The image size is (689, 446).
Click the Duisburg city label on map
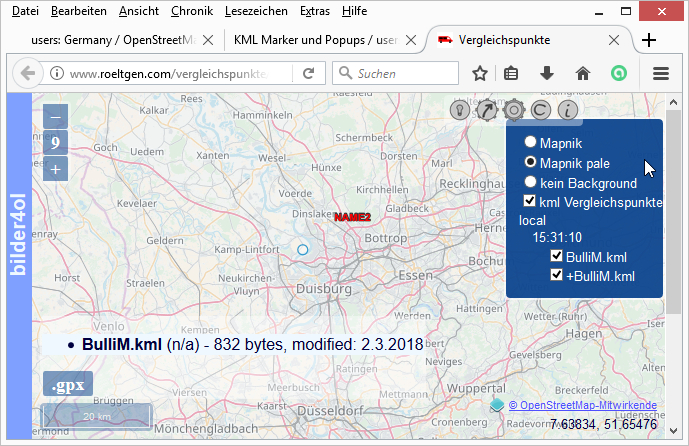324,289
